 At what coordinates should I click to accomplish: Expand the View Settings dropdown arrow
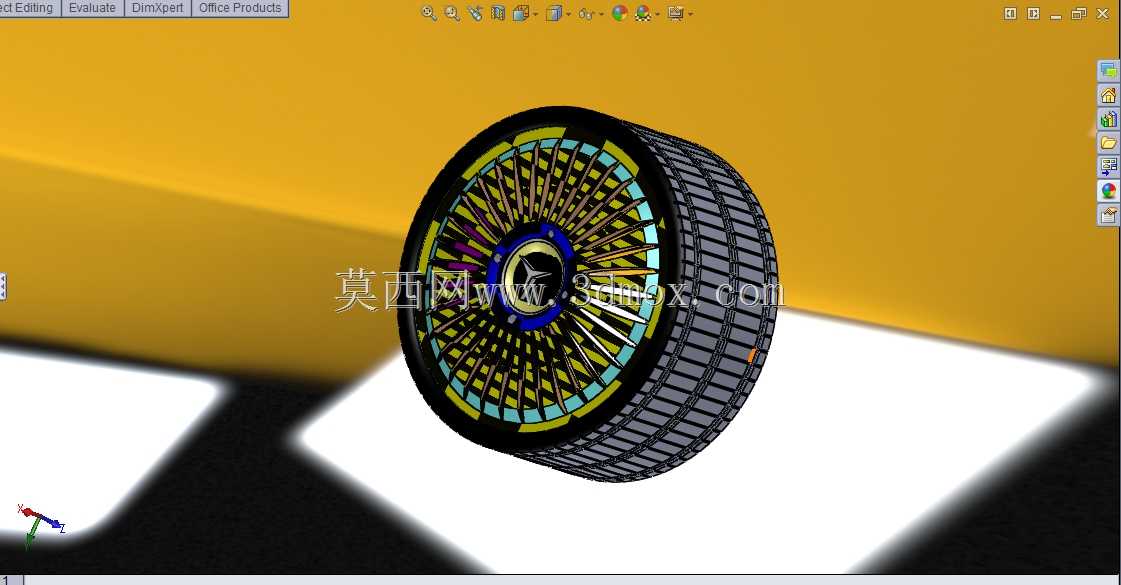(690, 14)
